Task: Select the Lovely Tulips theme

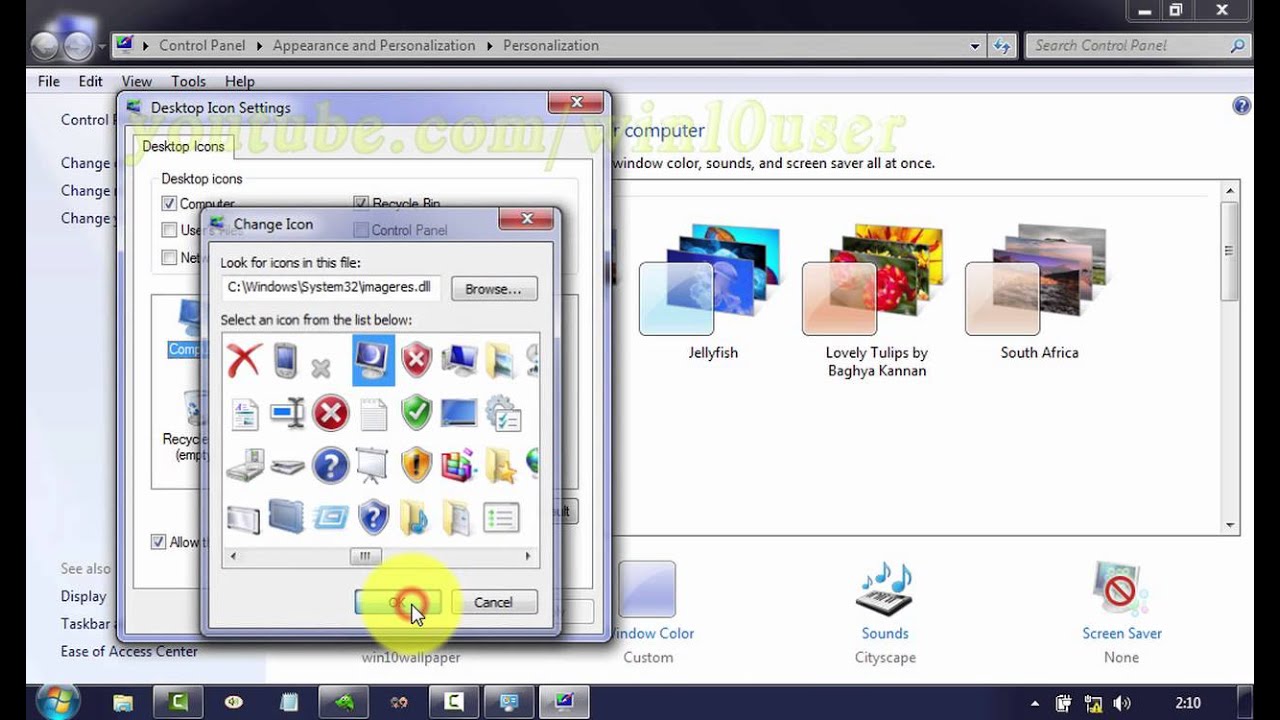Action: coord(876,301)
